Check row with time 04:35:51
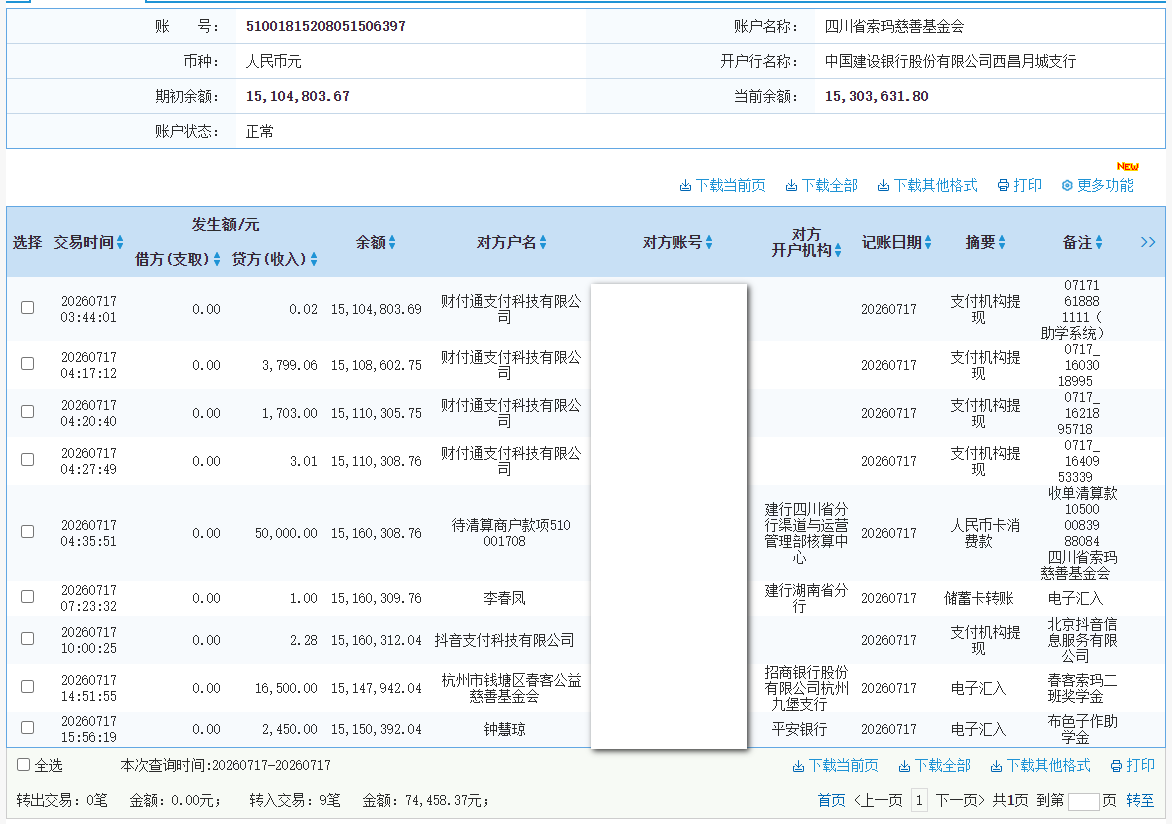 pos(28,532)
